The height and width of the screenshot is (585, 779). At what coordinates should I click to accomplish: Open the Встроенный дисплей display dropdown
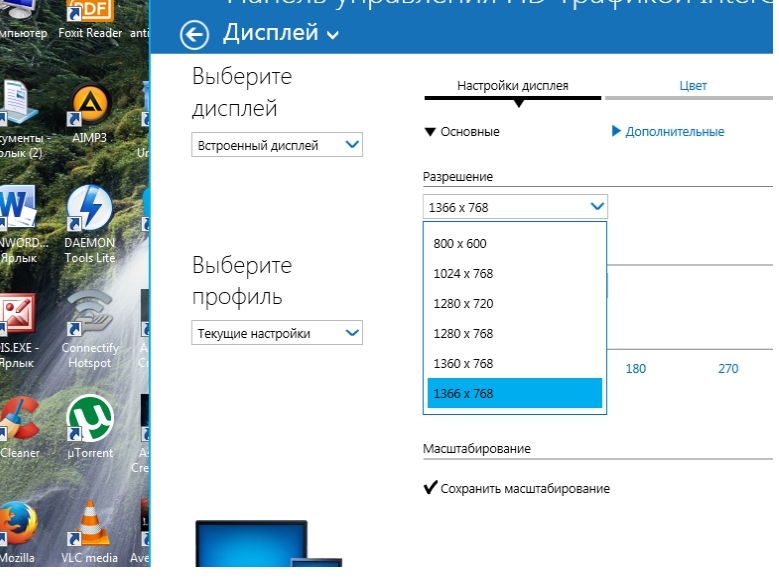pos(277,145)
